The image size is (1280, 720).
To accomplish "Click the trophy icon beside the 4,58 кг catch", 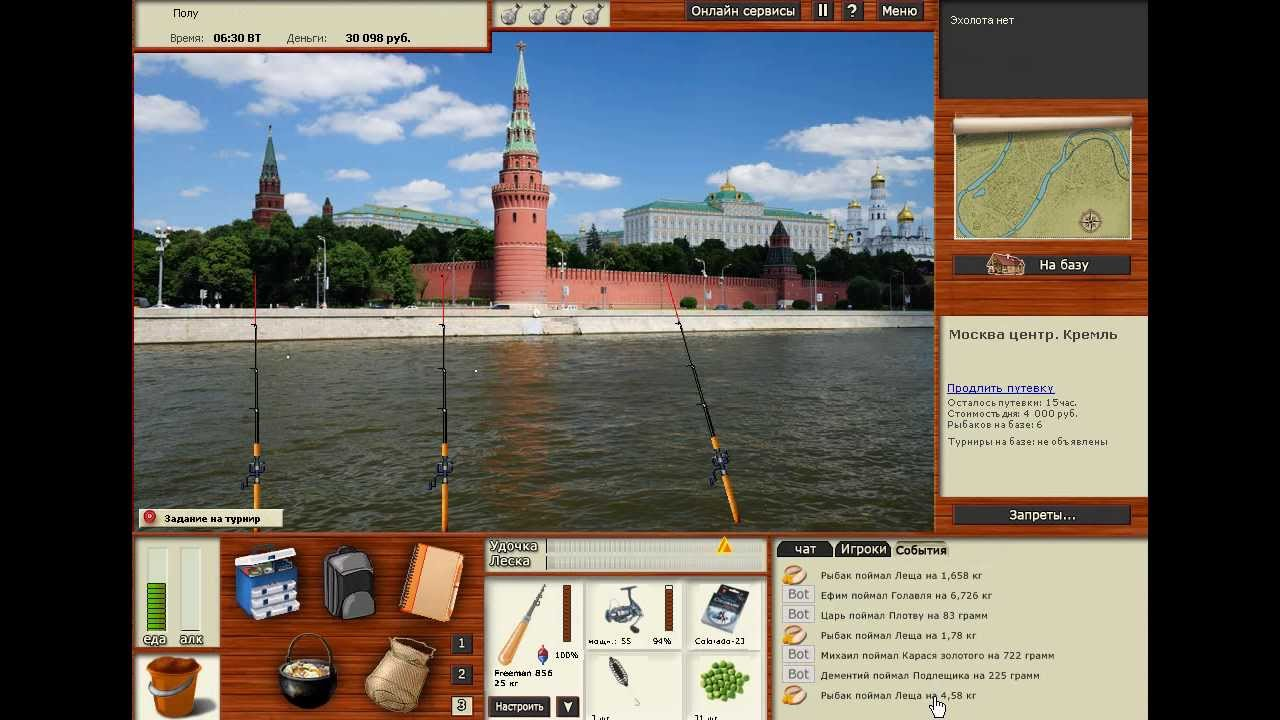I will point(794,695).
